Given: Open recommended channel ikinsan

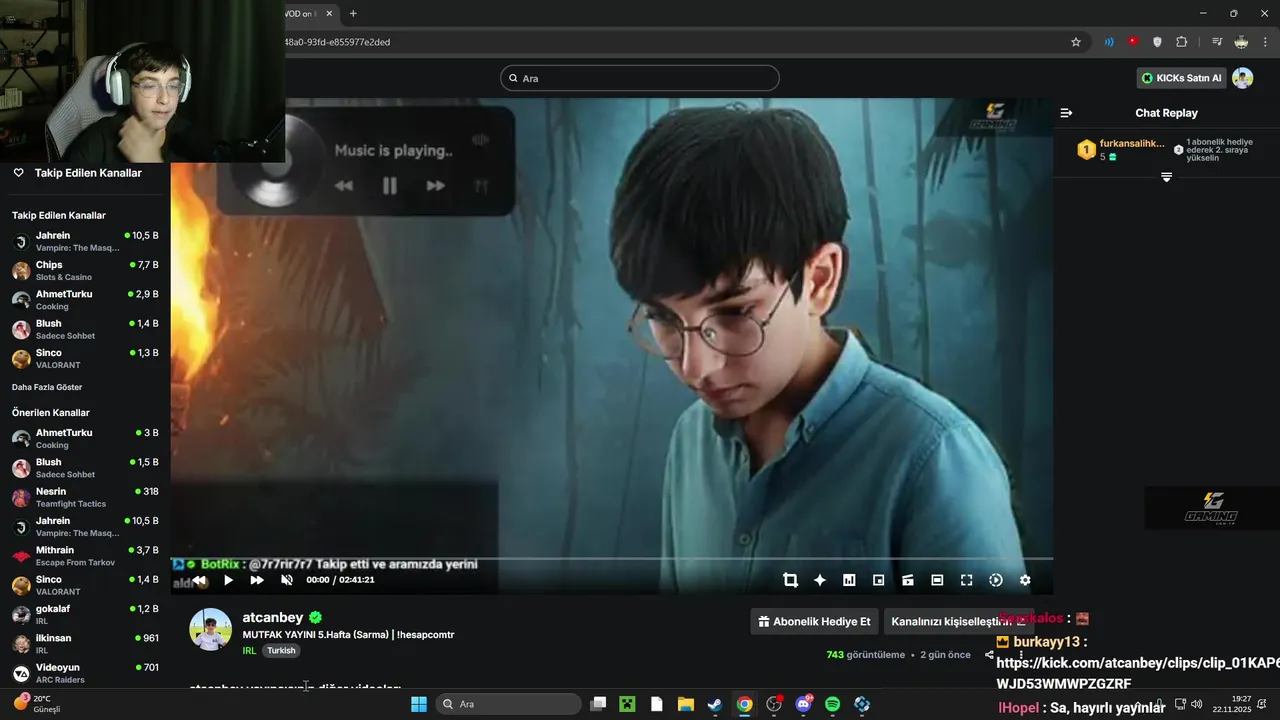Looking at the screenshot, I should click(85, 644).
